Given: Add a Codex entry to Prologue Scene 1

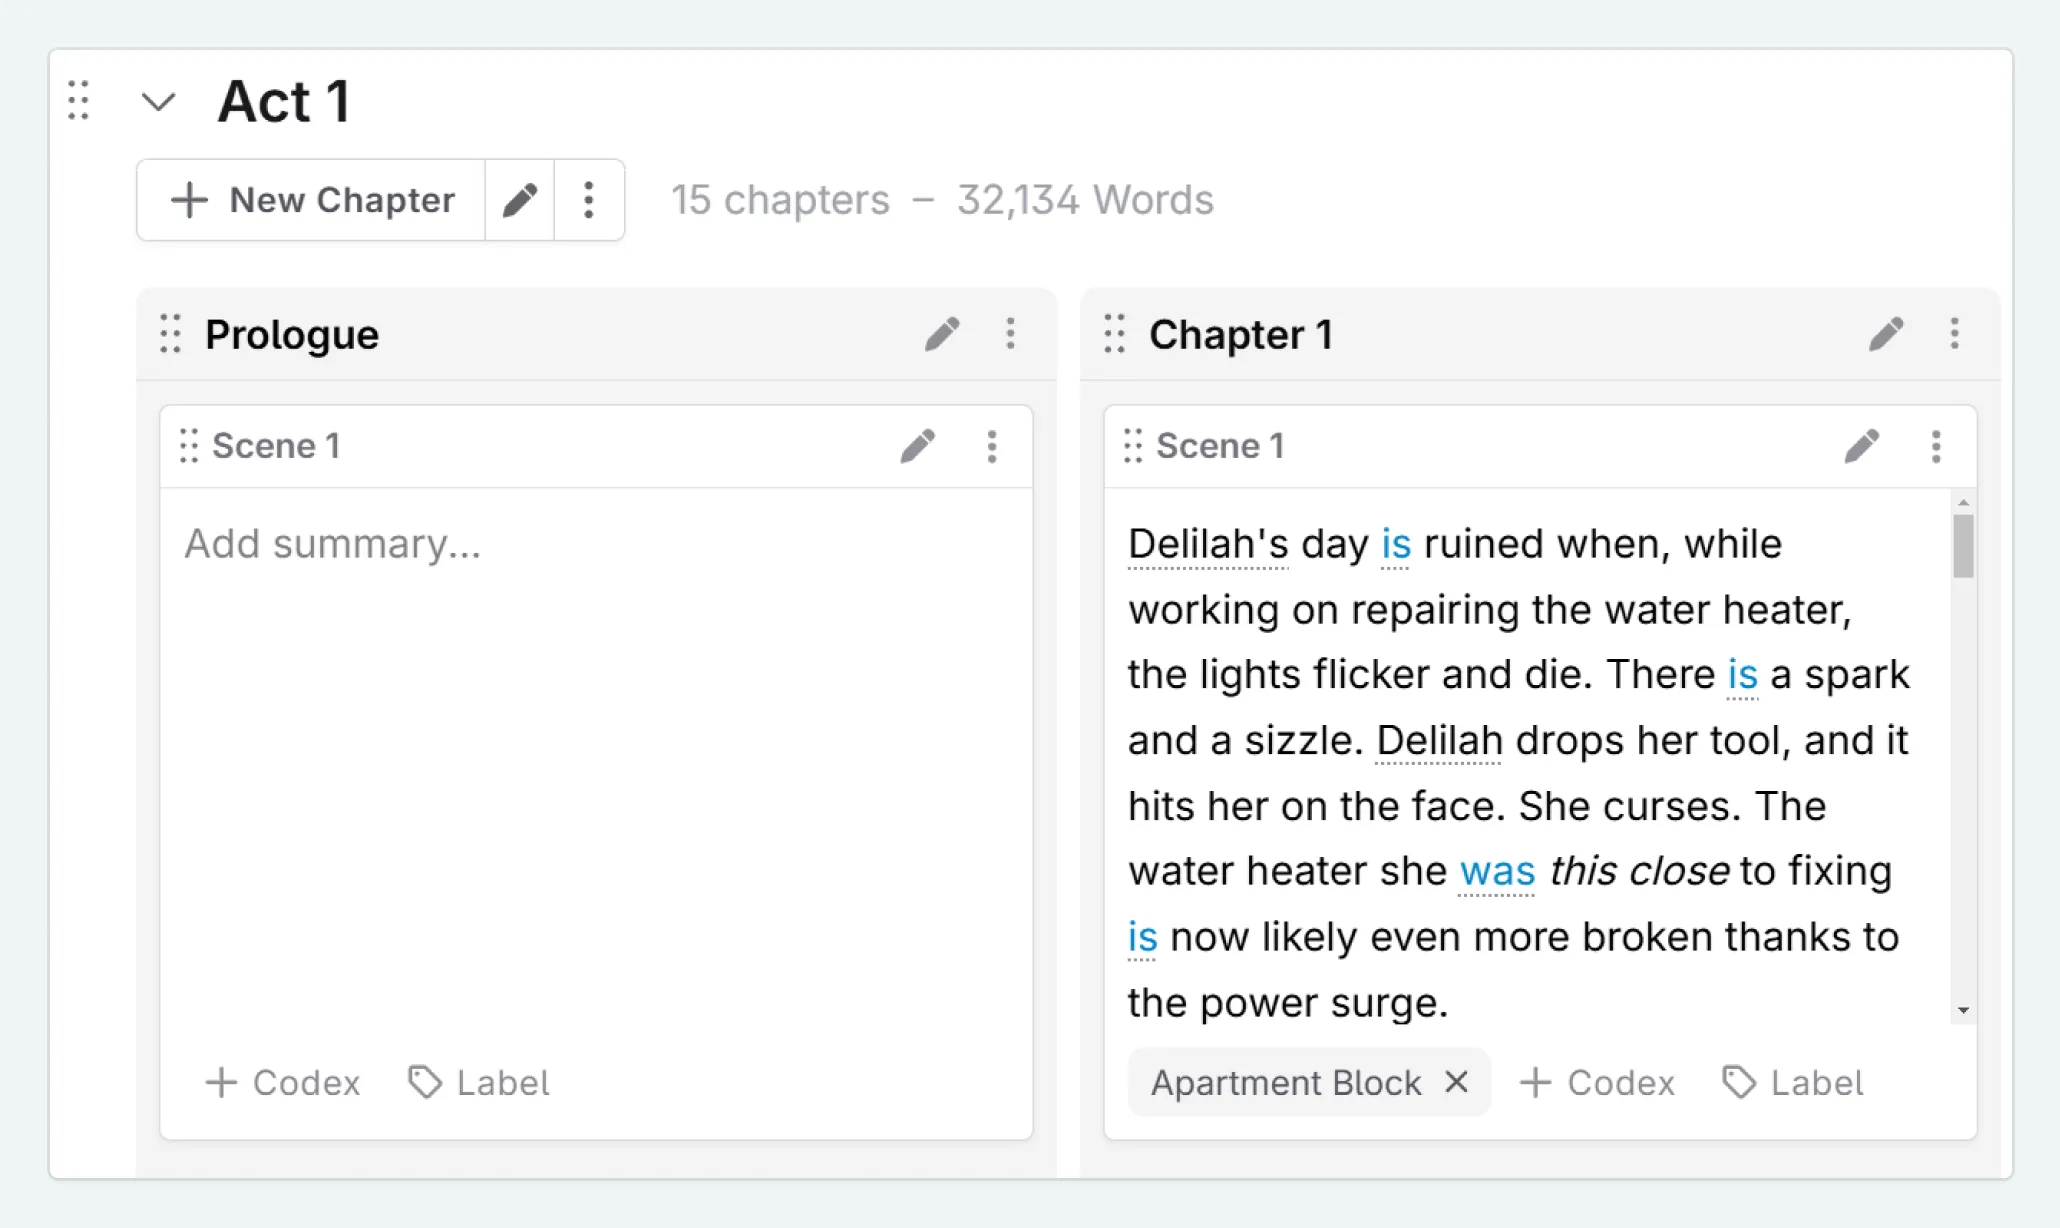Looking at the screenshot, I should [283, 1083].
